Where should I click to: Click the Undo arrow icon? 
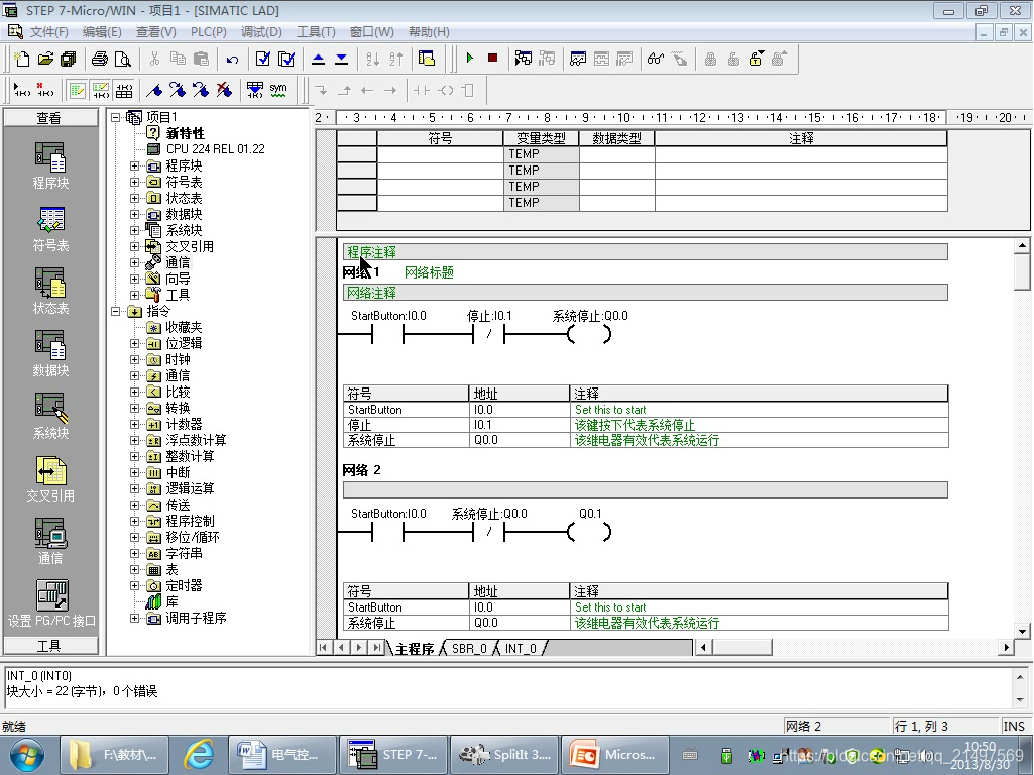point(232,59)
